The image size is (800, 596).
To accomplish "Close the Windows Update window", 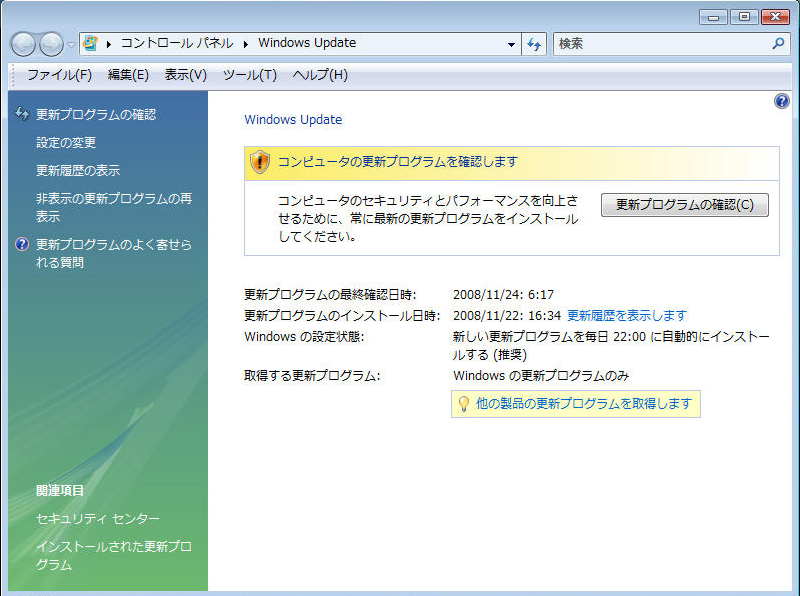I will pyautogui.click(x=776, y=17).
